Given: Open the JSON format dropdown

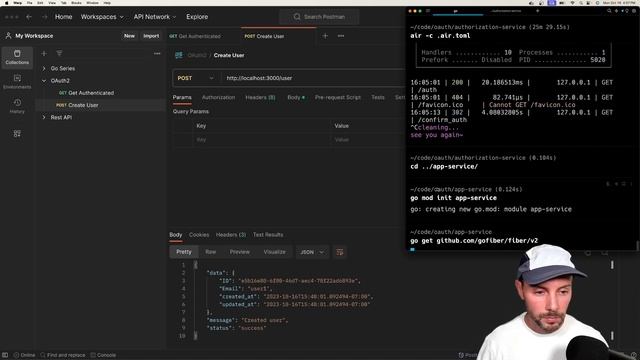Looking at the screenshot, I should click(312, 252).
